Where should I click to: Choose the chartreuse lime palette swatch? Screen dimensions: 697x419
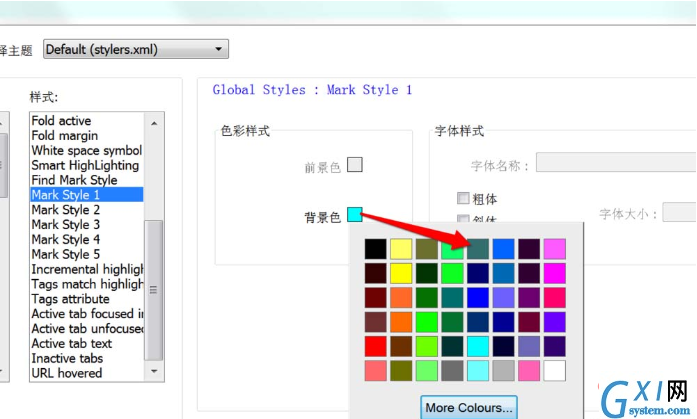tap(427, 346)
